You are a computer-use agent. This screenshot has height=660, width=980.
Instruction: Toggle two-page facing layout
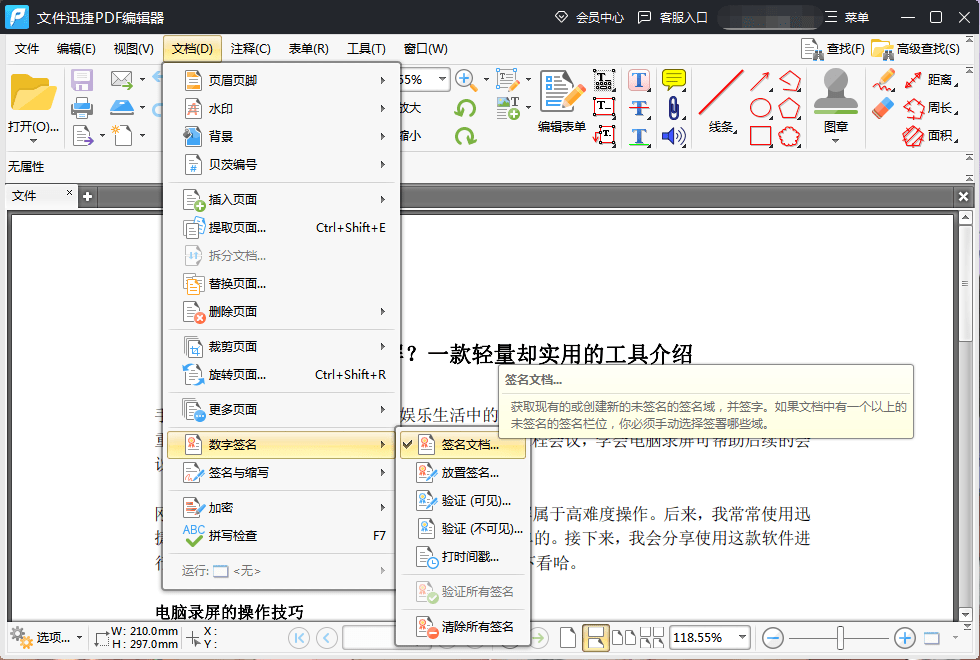coord(623,638)
